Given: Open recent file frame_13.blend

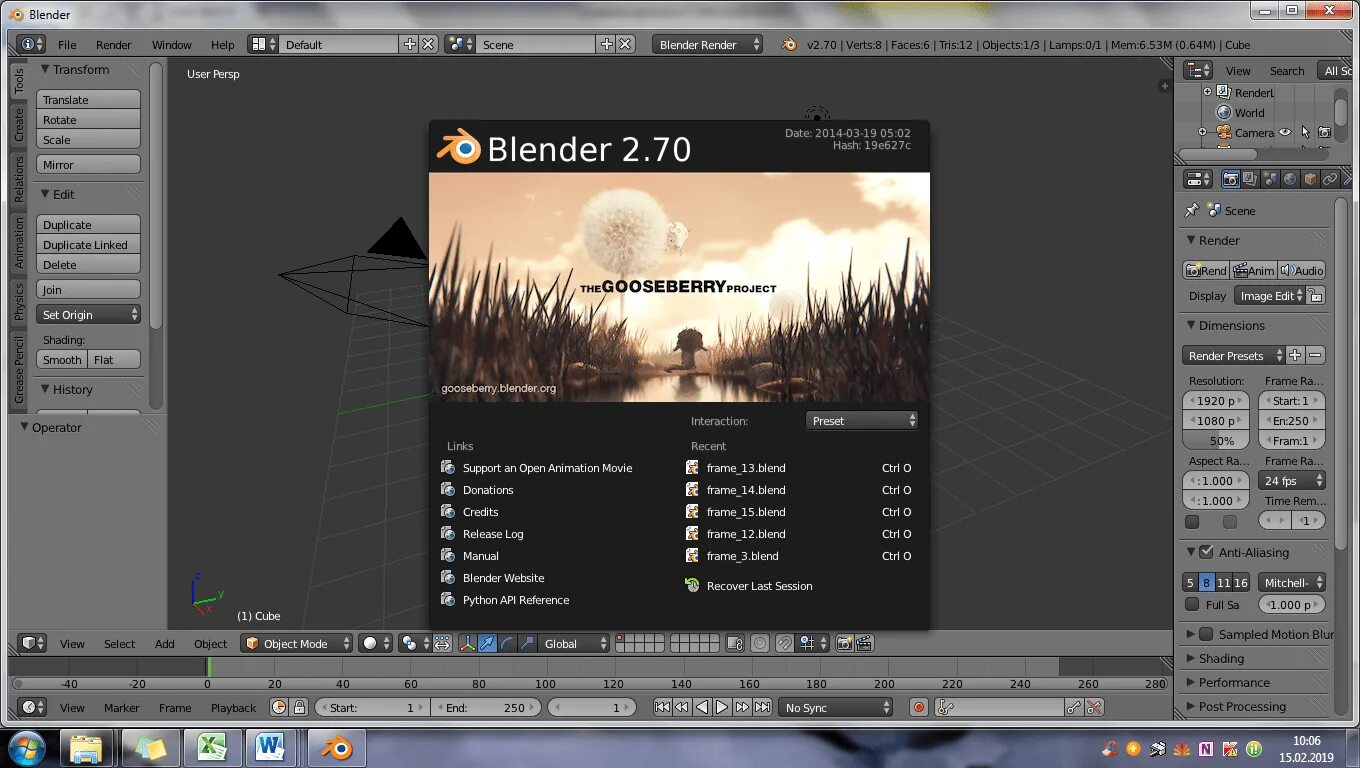Looking at the screenshot, I should [799, 468].
